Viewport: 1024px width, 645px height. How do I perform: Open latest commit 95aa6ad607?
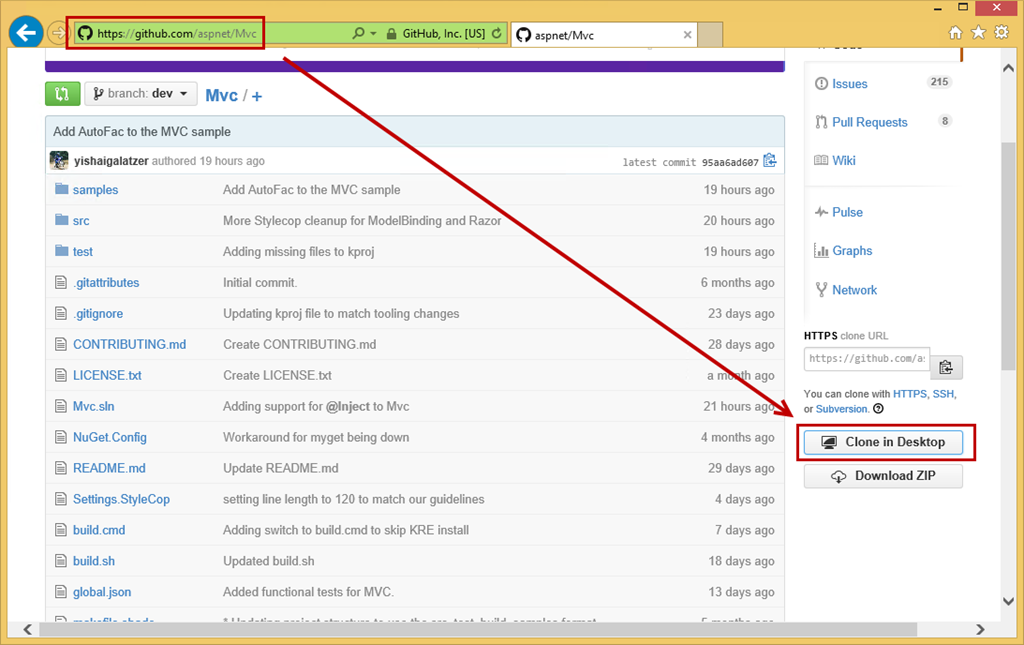click(x=730, y=163)
